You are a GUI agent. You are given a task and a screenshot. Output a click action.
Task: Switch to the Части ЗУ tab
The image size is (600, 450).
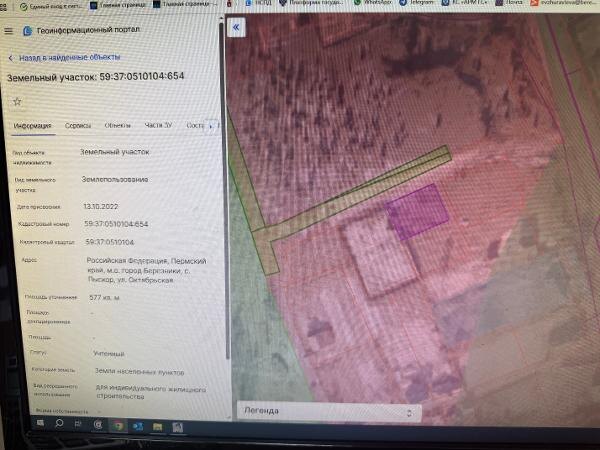(158, 125)
